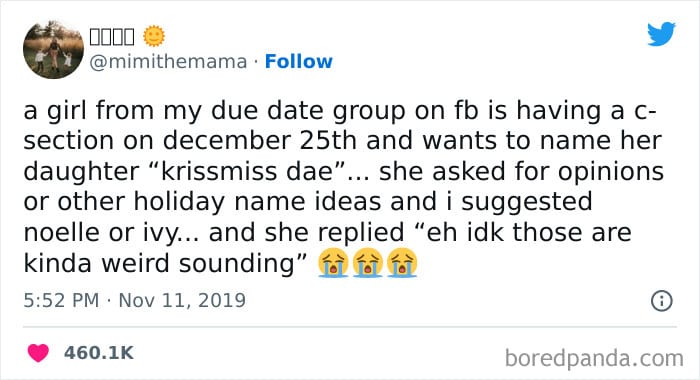700x380 pixels.
Task: Click the first crying face emoji
Action: tap(333, 263)
